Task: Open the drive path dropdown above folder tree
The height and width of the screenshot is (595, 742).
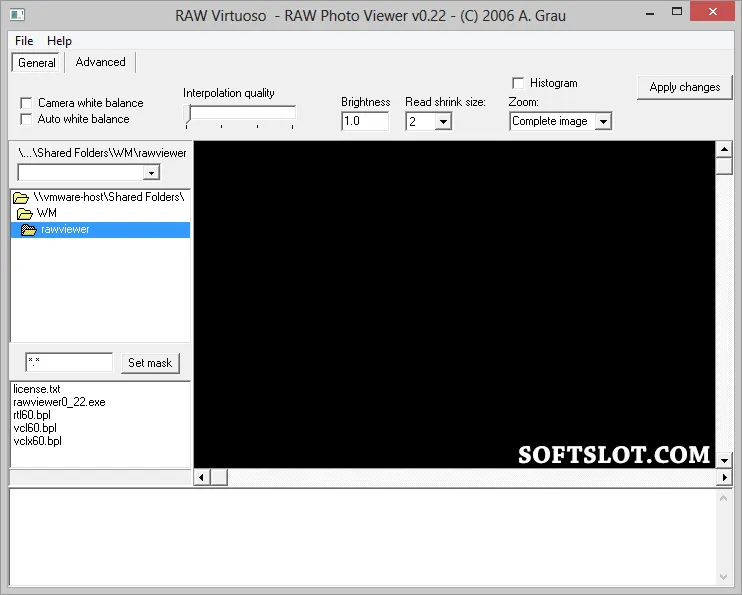Action: pyautogui.click(x=151, y=173)
